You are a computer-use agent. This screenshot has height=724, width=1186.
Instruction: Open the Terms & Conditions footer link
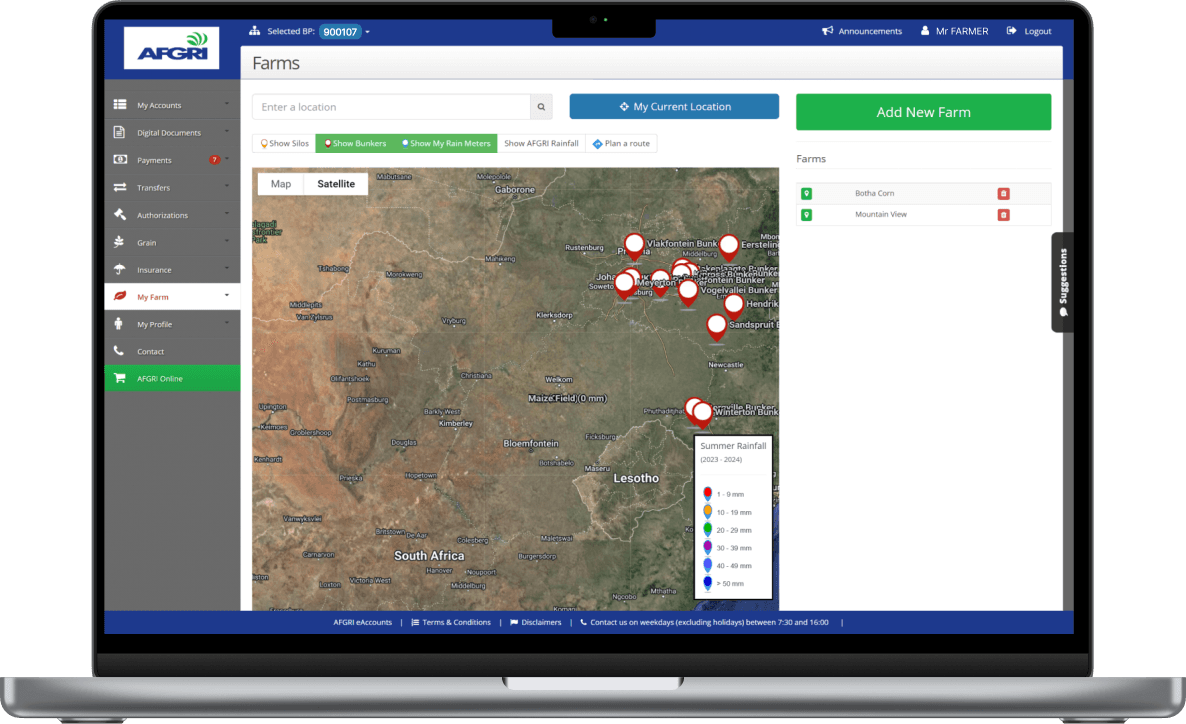[x=451, y=623]
